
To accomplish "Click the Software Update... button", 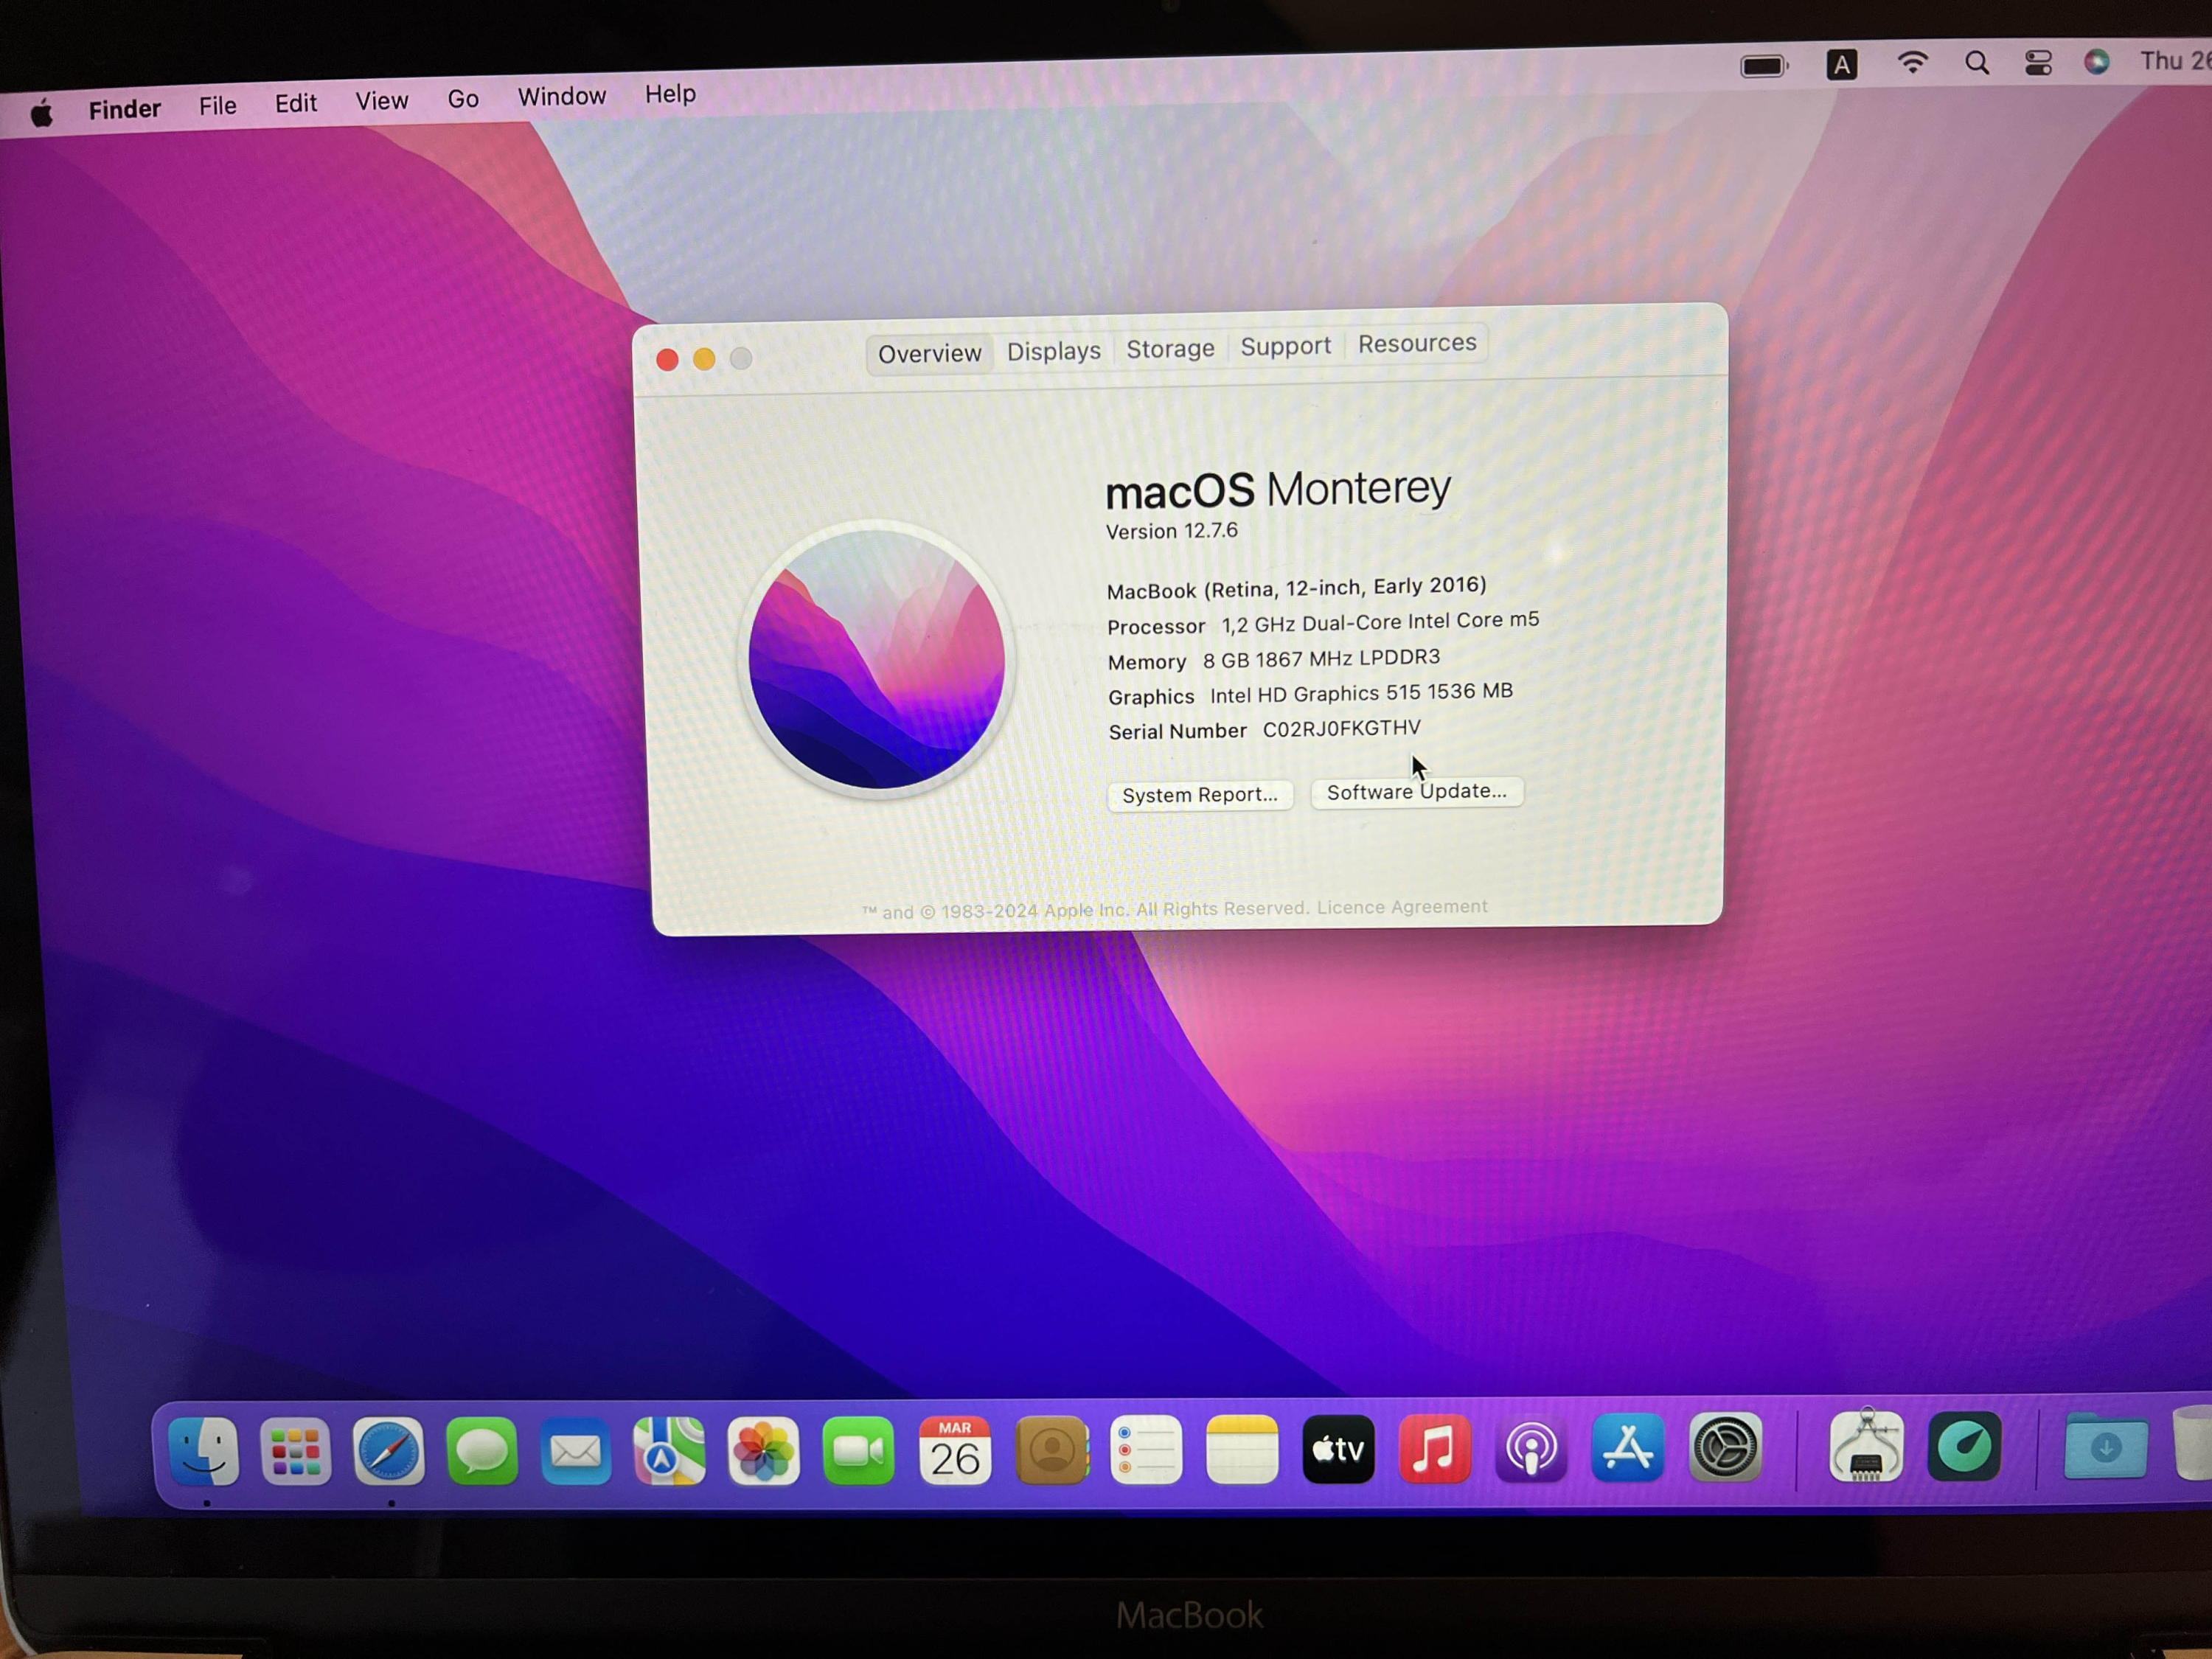I will [1417, 792].
